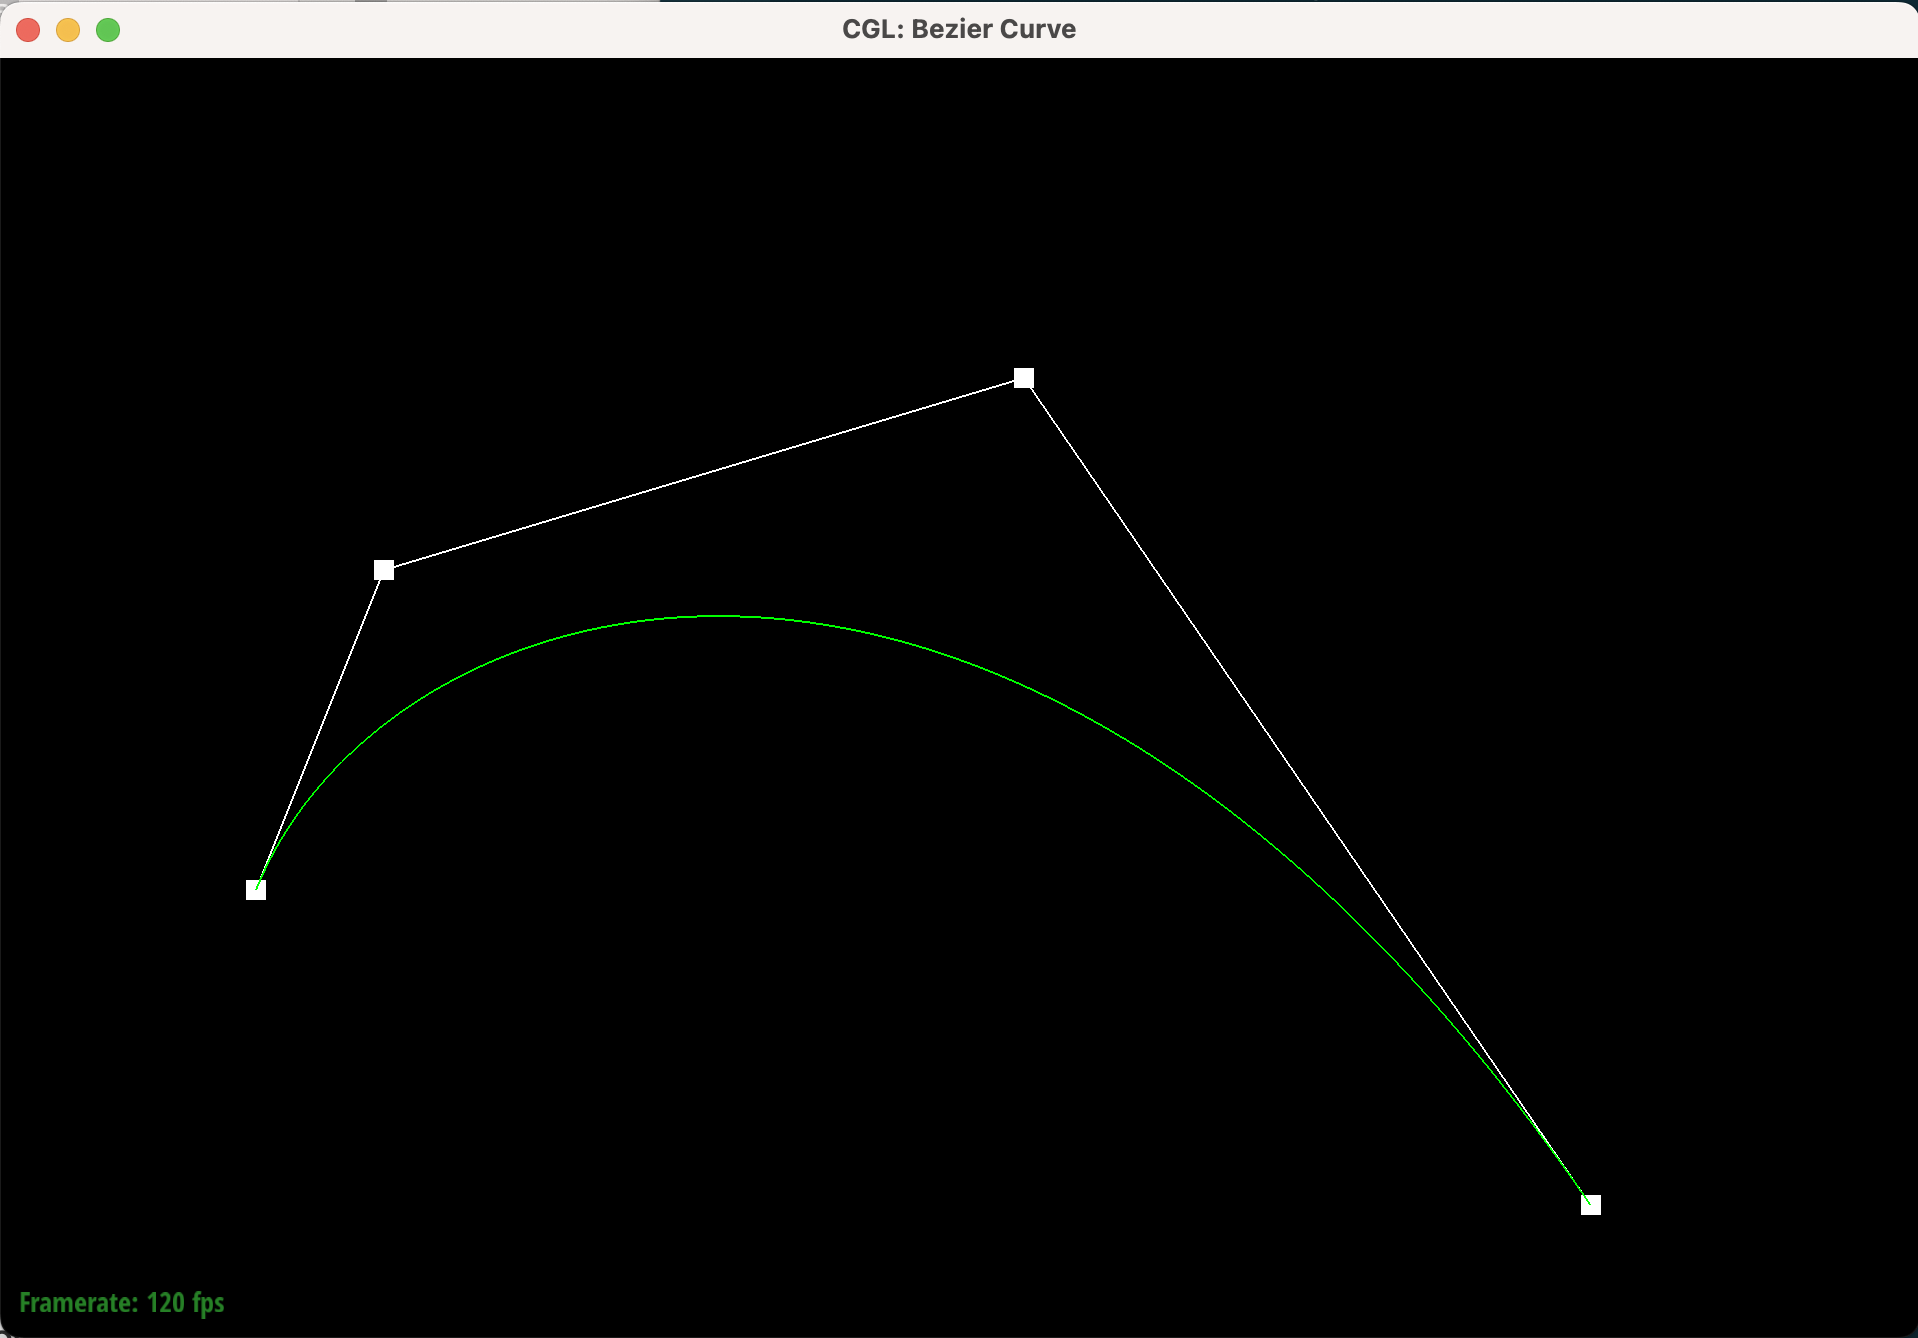Image resolution: width=1918 pixels, height=1338 pixels.
Task: Click the 'Framerate: 120 fps' status text
Action: click(x=122, y=1303)
